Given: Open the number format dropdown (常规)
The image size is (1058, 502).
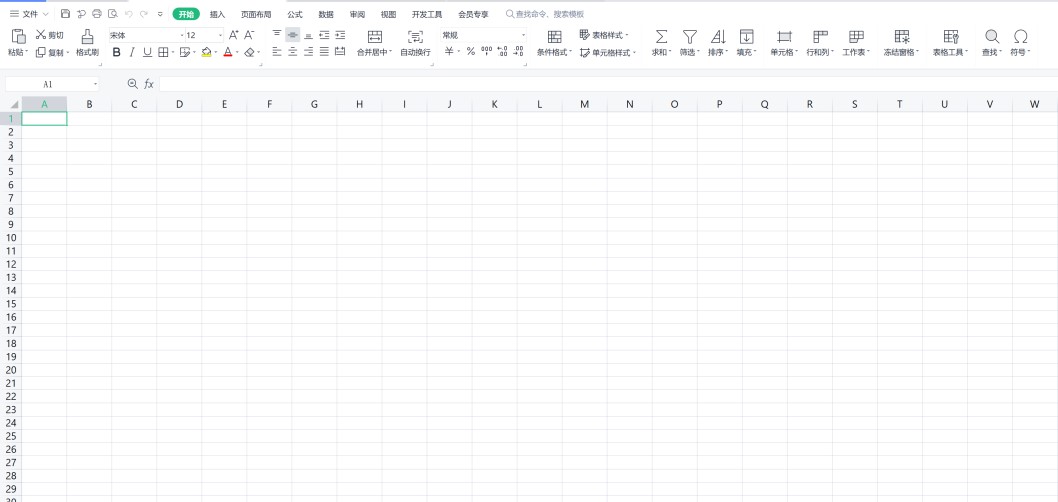Looking at the screenshot, I should 522,35.
